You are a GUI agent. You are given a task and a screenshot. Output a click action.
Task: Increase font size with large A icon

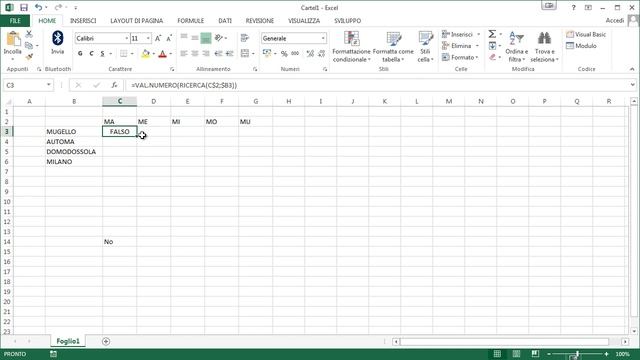[158, 38]
